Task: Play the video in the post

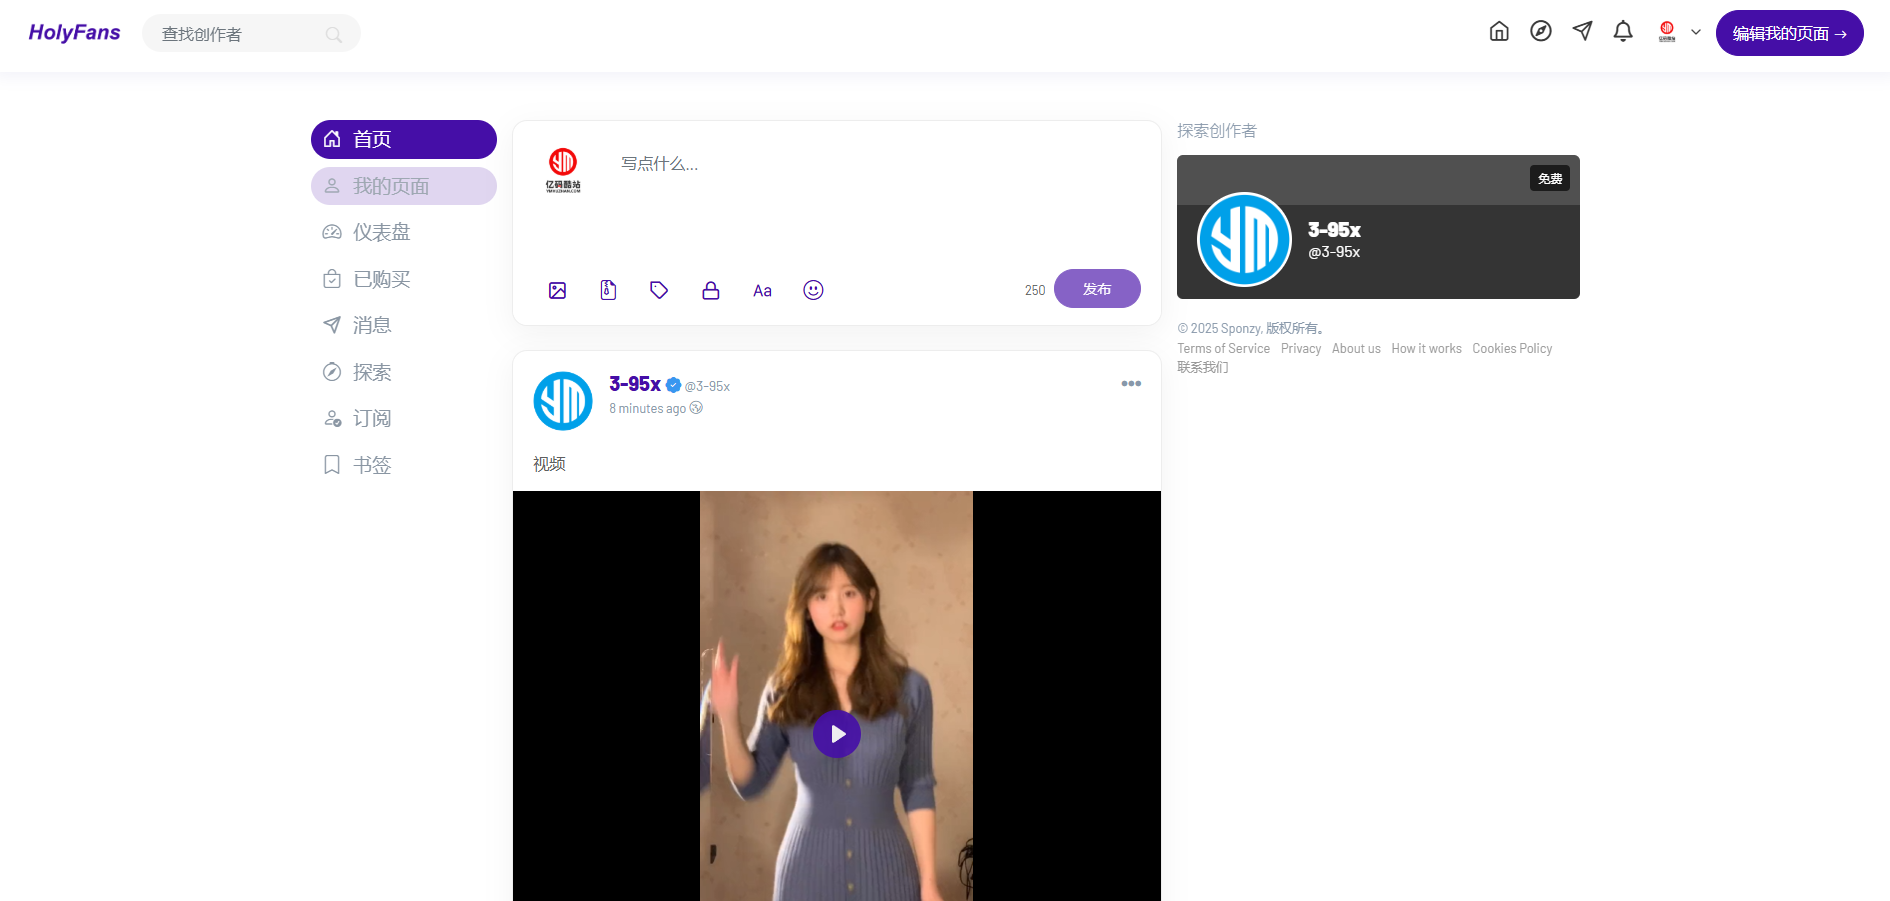Action: [837, 734]
